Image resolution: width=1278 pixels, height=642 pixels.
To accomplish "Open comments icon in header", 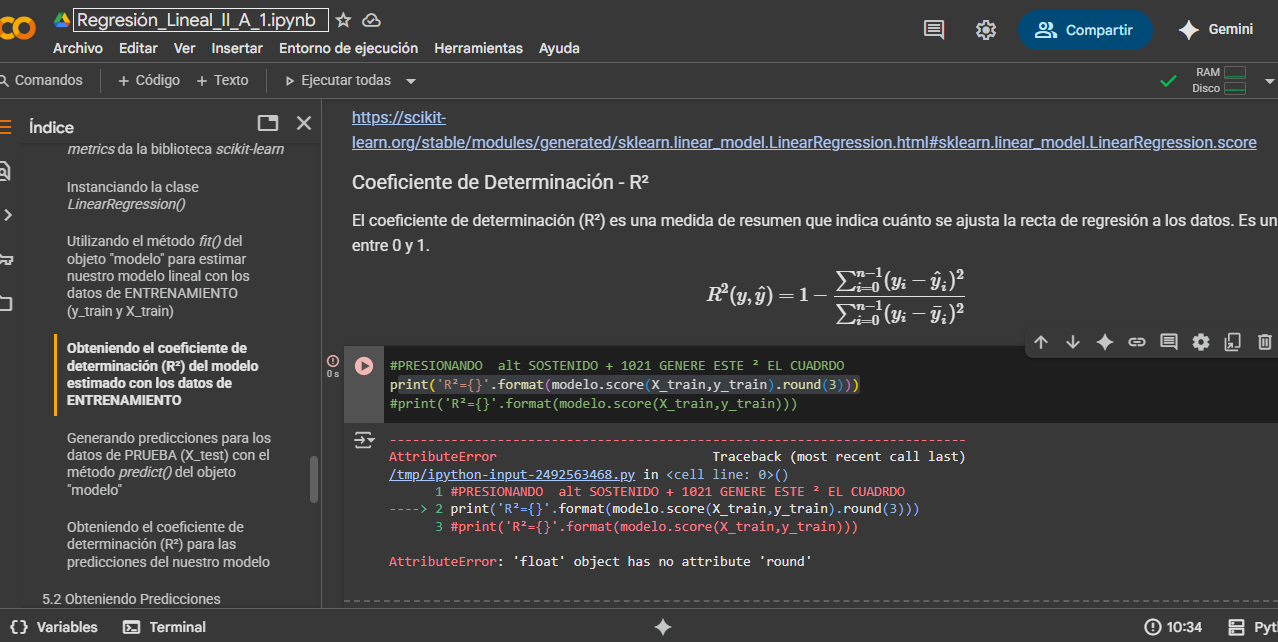I will coord(934,30).
